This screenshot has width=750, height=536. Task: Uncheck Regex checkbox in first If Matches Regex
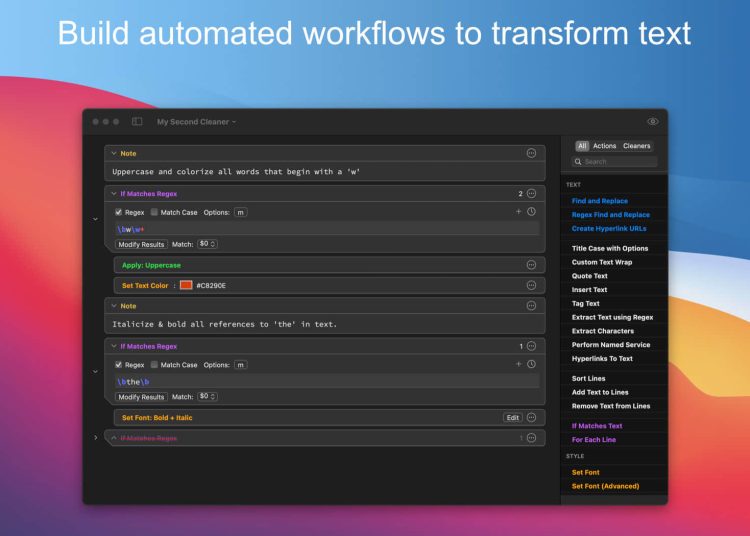[119, 212]
